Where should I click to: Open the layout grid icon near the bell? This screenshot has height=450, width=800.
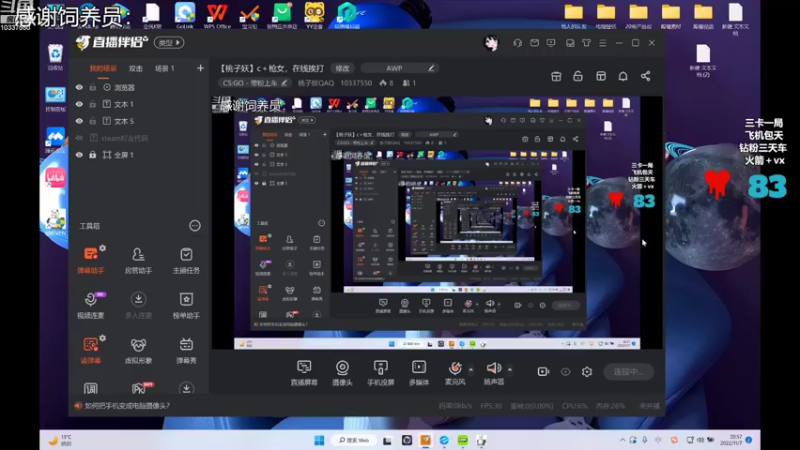click(601, 76)
